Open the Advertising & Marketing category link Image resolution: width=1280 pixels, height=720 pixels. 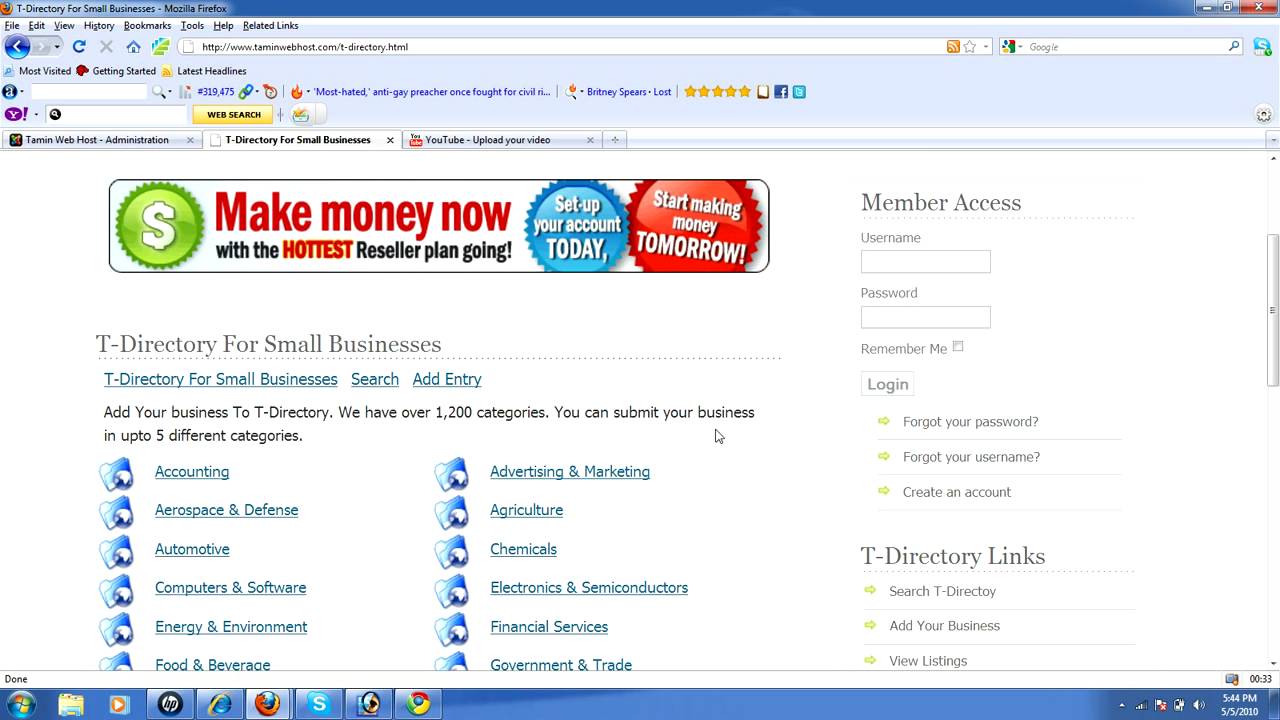pyautogui.click(x=569, y=472)
